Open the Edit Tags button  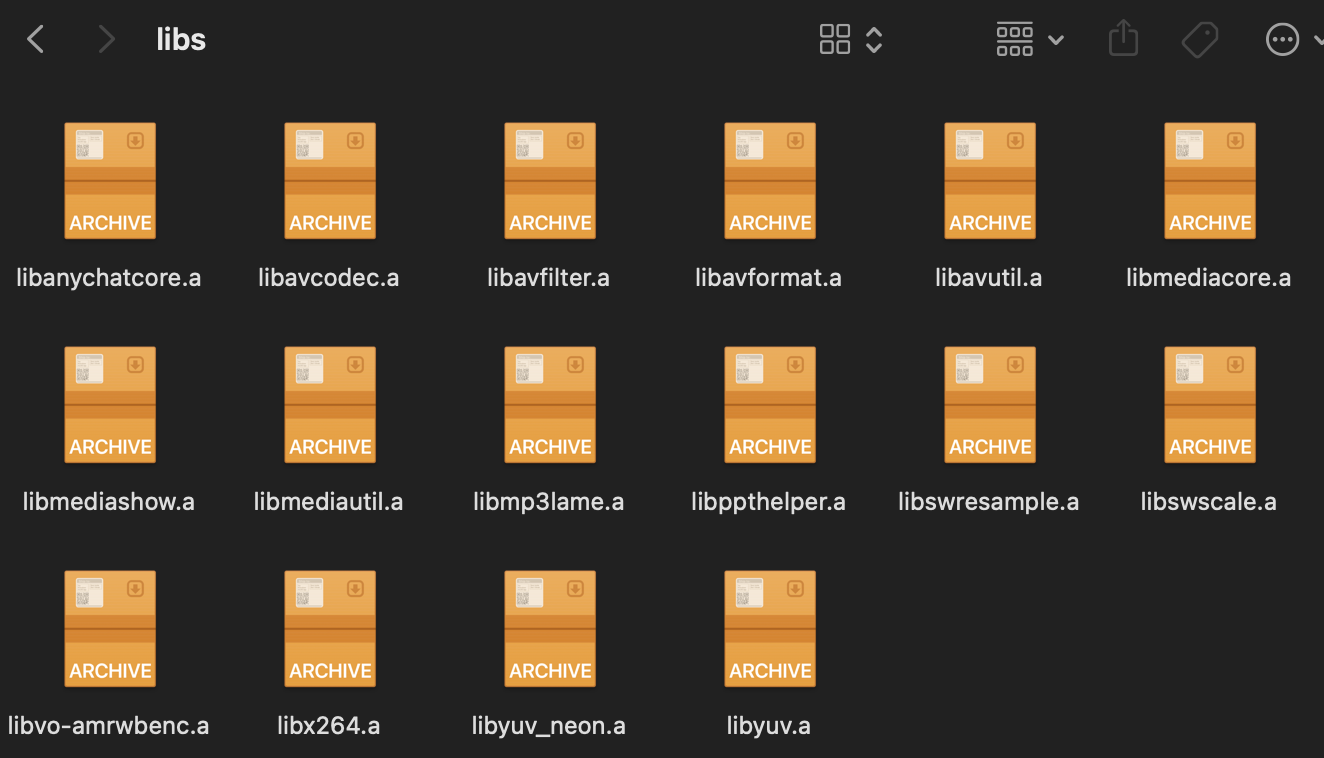[x=1199, y=40]
